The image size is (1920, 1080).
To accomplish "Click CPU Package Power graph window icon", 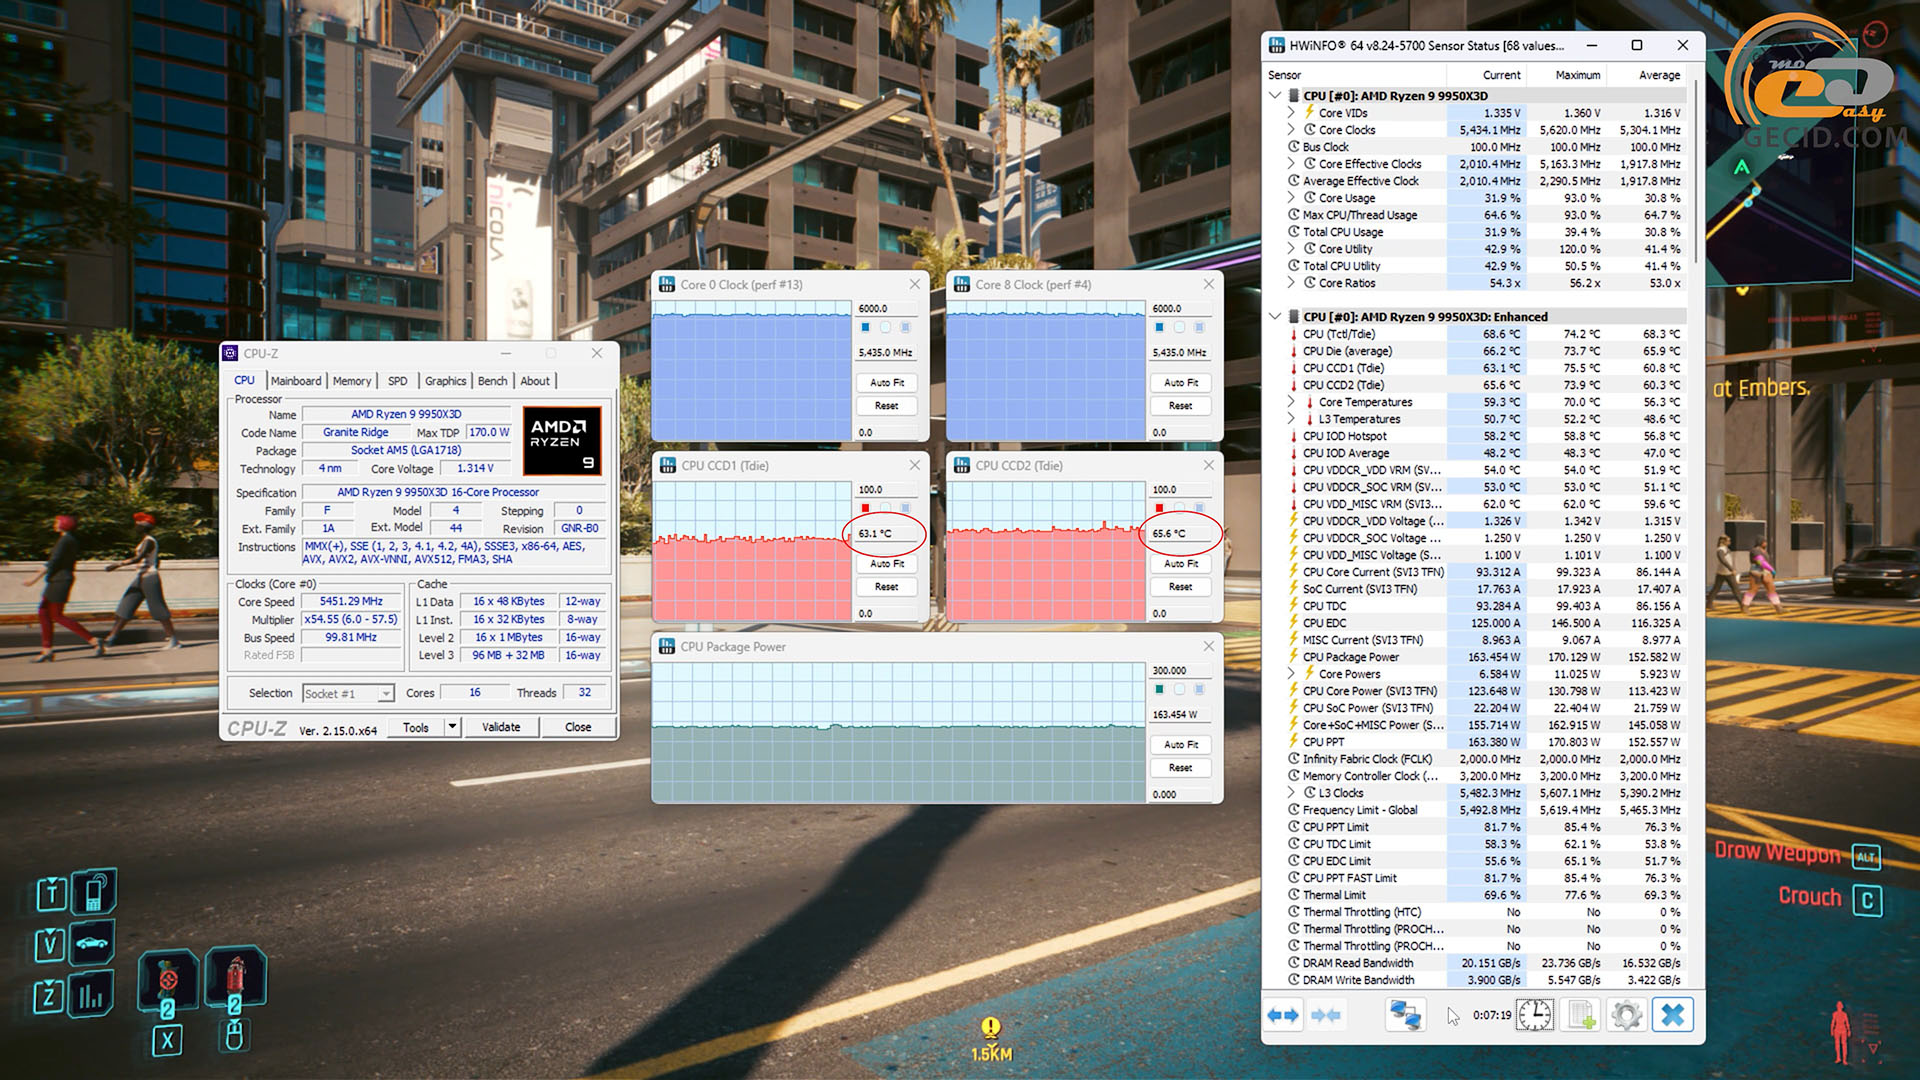I will [667, 647].
